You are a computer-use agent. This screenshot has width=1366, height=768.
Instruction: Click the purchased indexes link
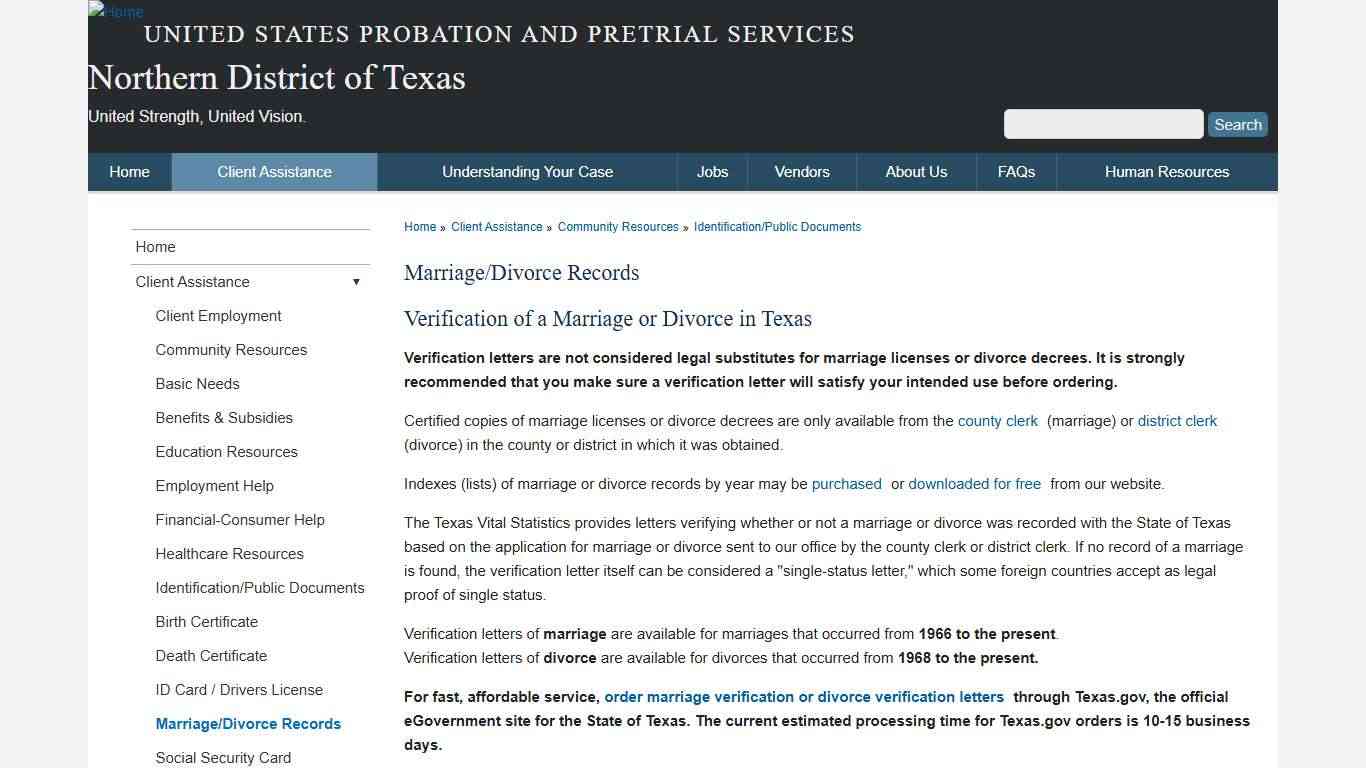(846, 484)
